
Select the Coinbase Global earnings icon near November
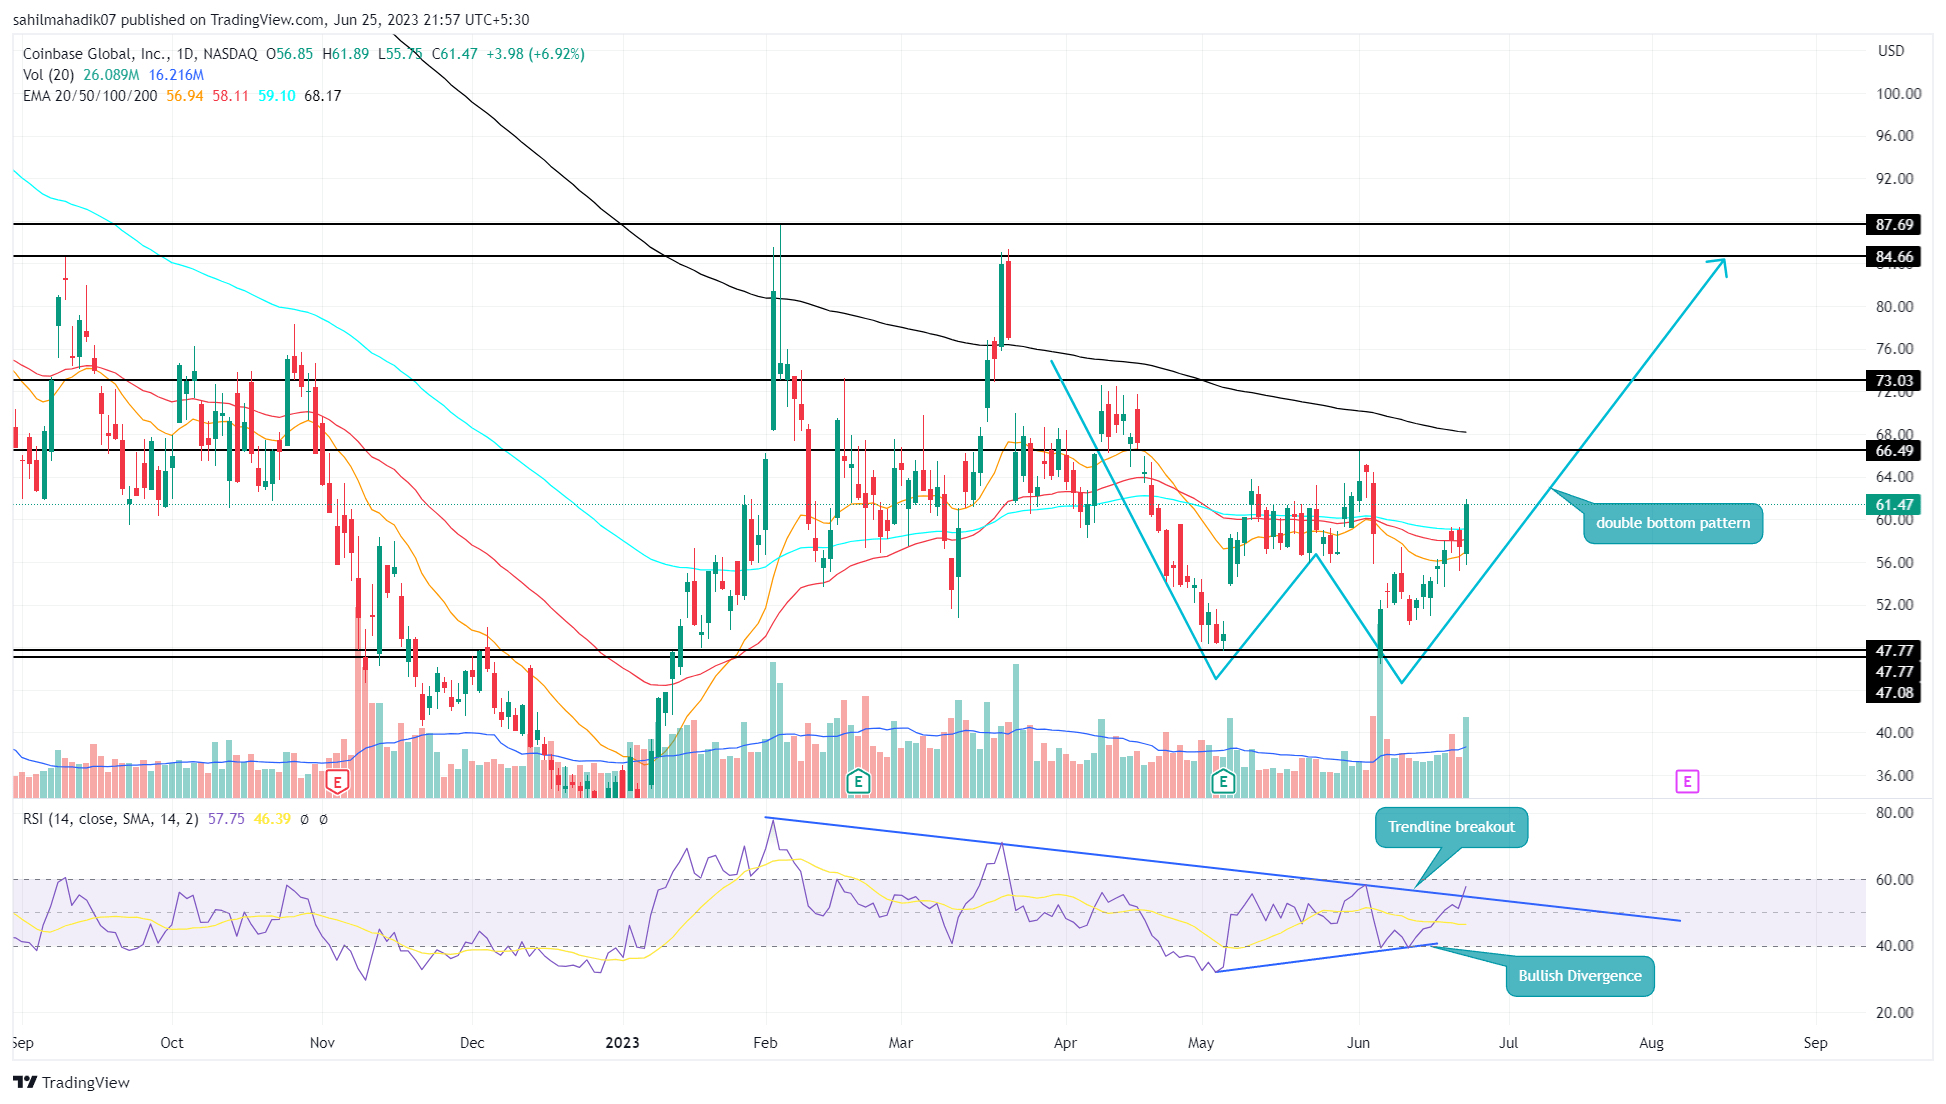pyautogui.click(x=337, y=779)
